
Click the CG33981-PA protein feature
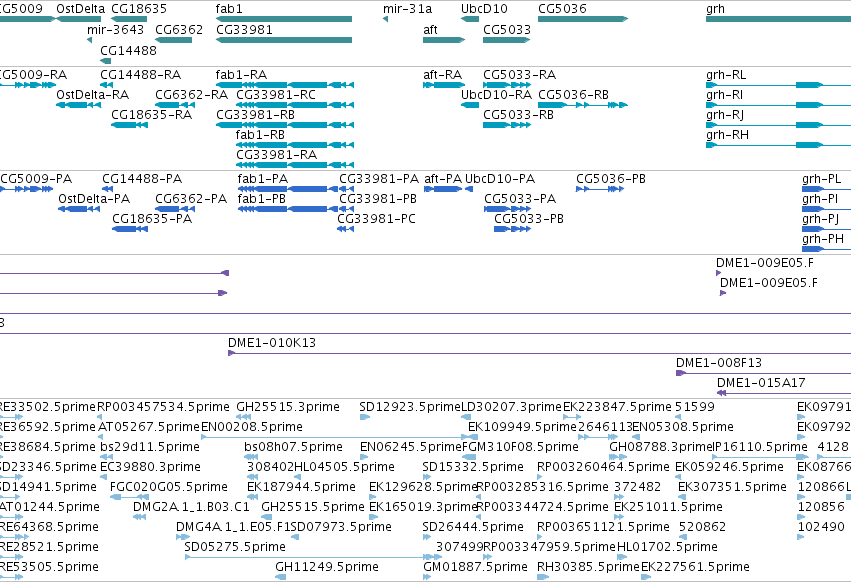tap(346, 189)
